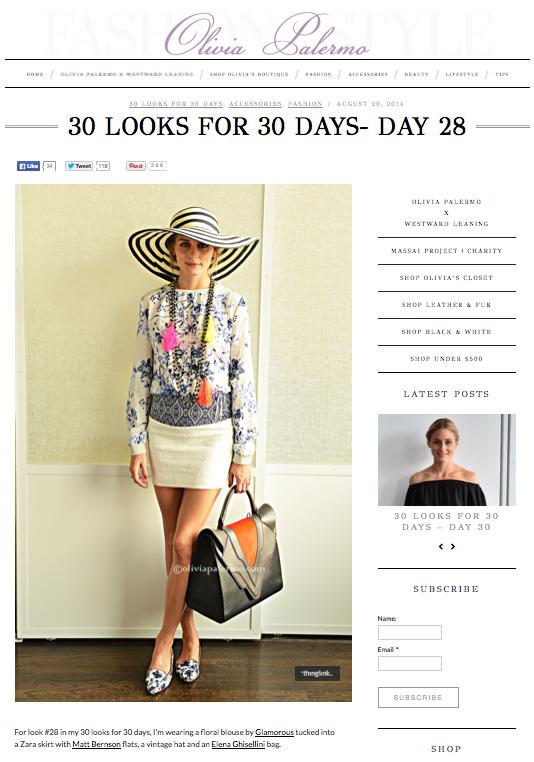Open the Elena Ghisellini bag link
Image resolution: width=534 pixels, height=762 pixels.
pos(238,744)
